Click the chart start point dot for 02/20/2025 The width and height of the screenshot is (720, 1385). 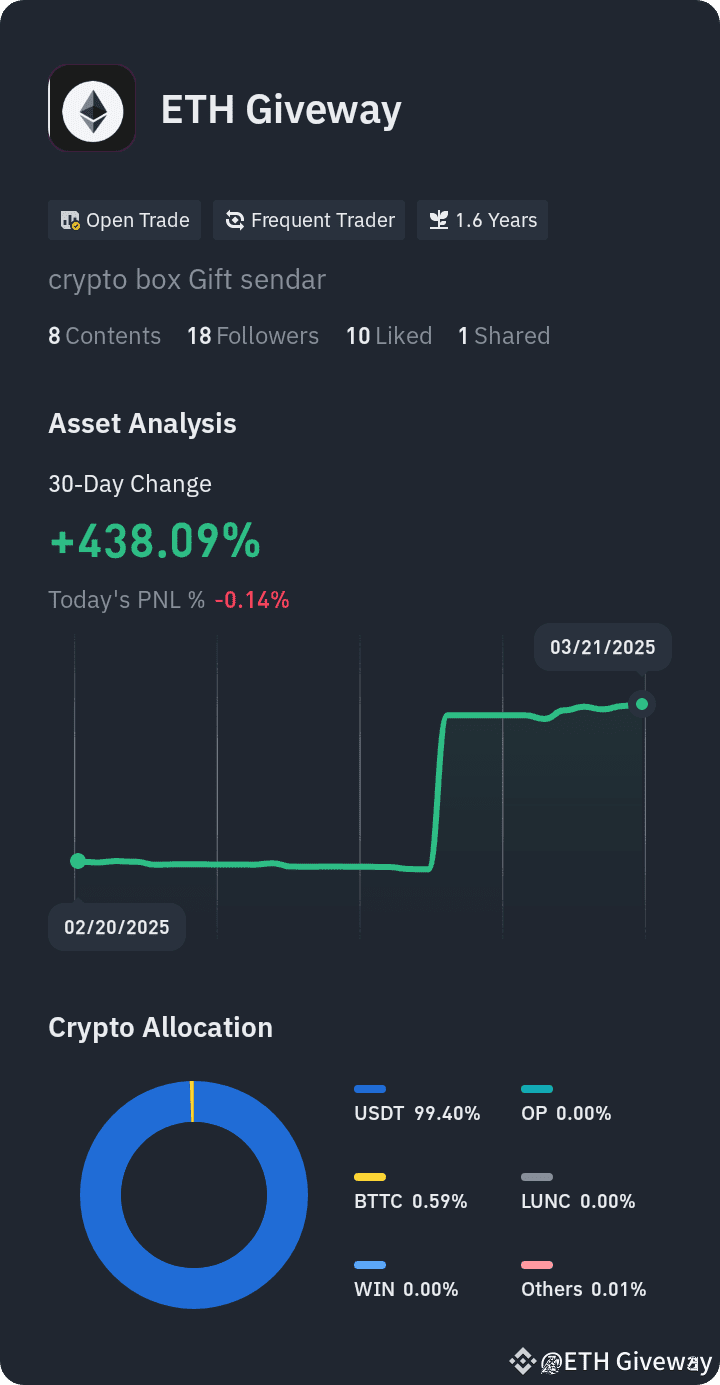77,861
